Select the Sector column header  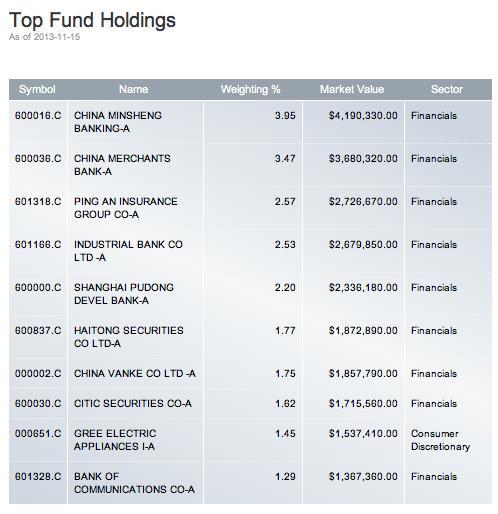point(447,89)
